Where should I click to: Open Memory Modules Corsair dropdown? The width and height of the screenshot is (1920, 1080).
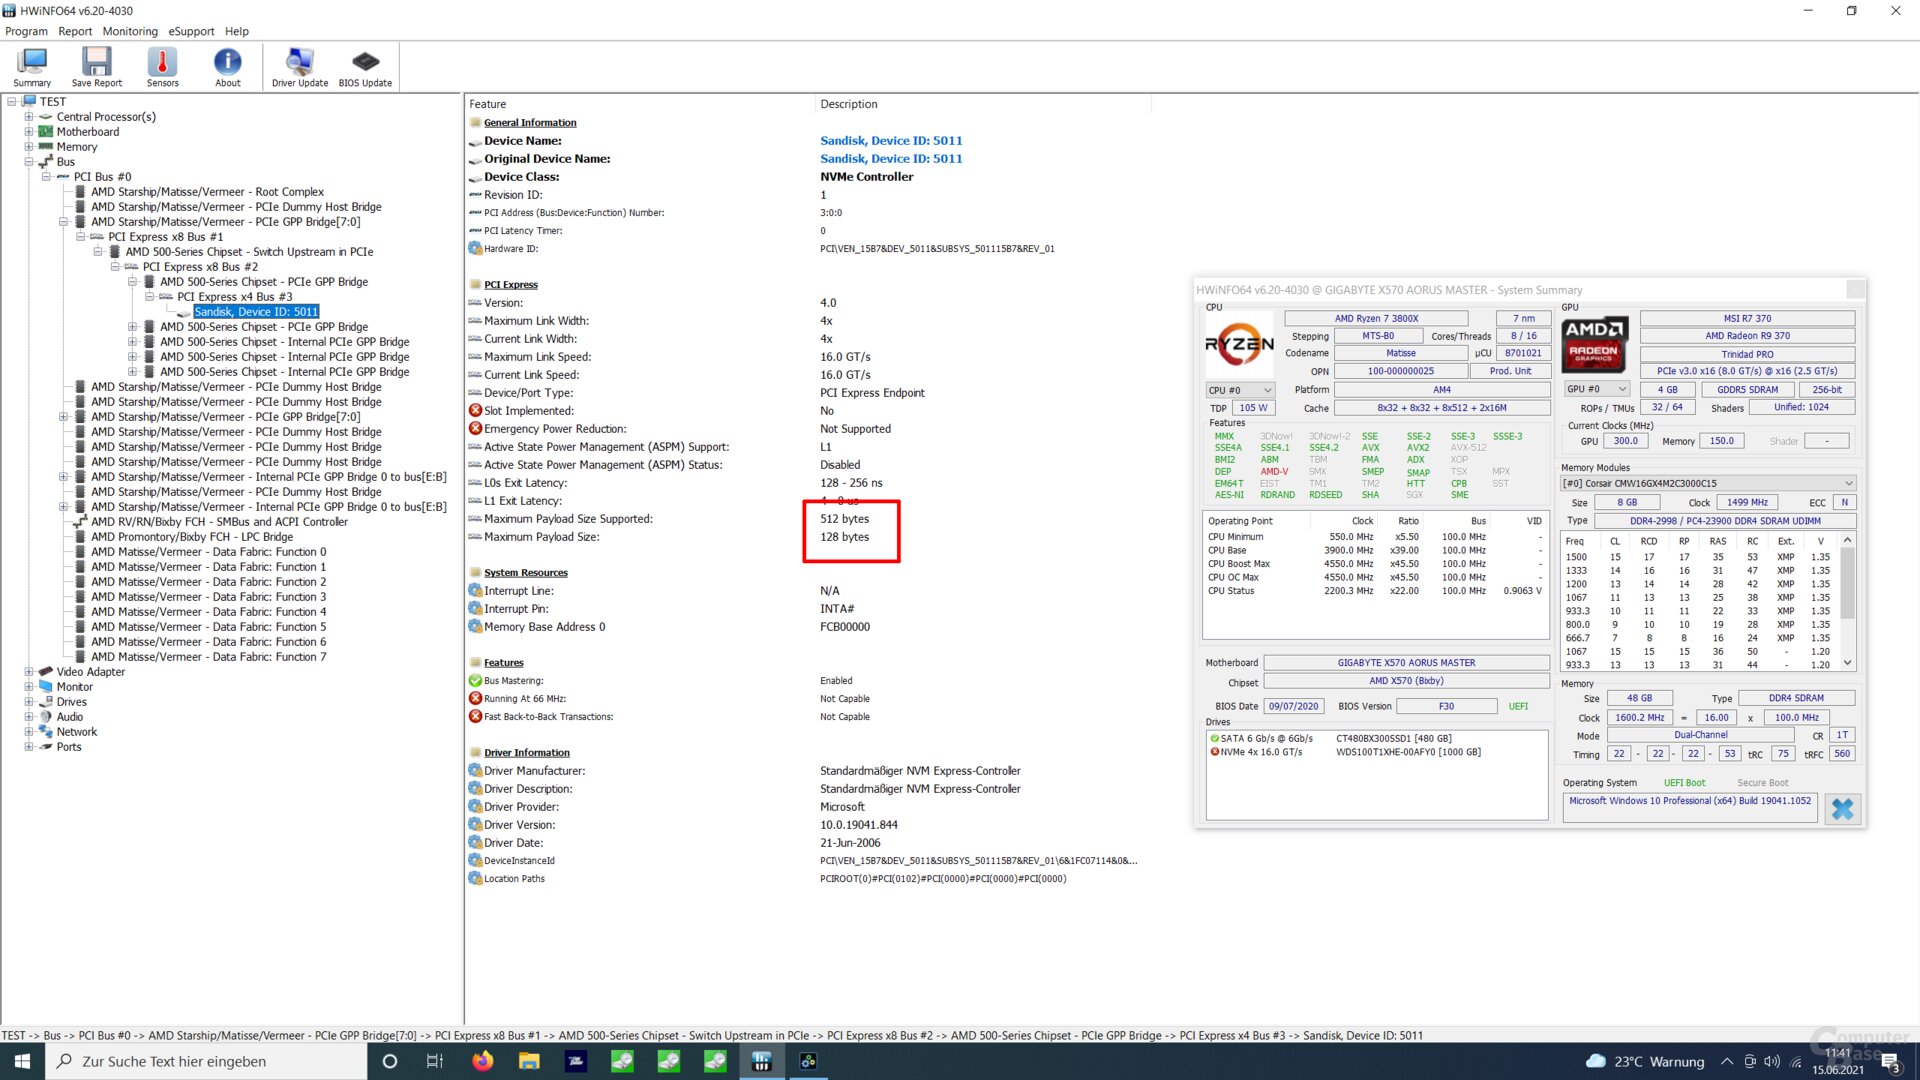[x=1708, y=483]
